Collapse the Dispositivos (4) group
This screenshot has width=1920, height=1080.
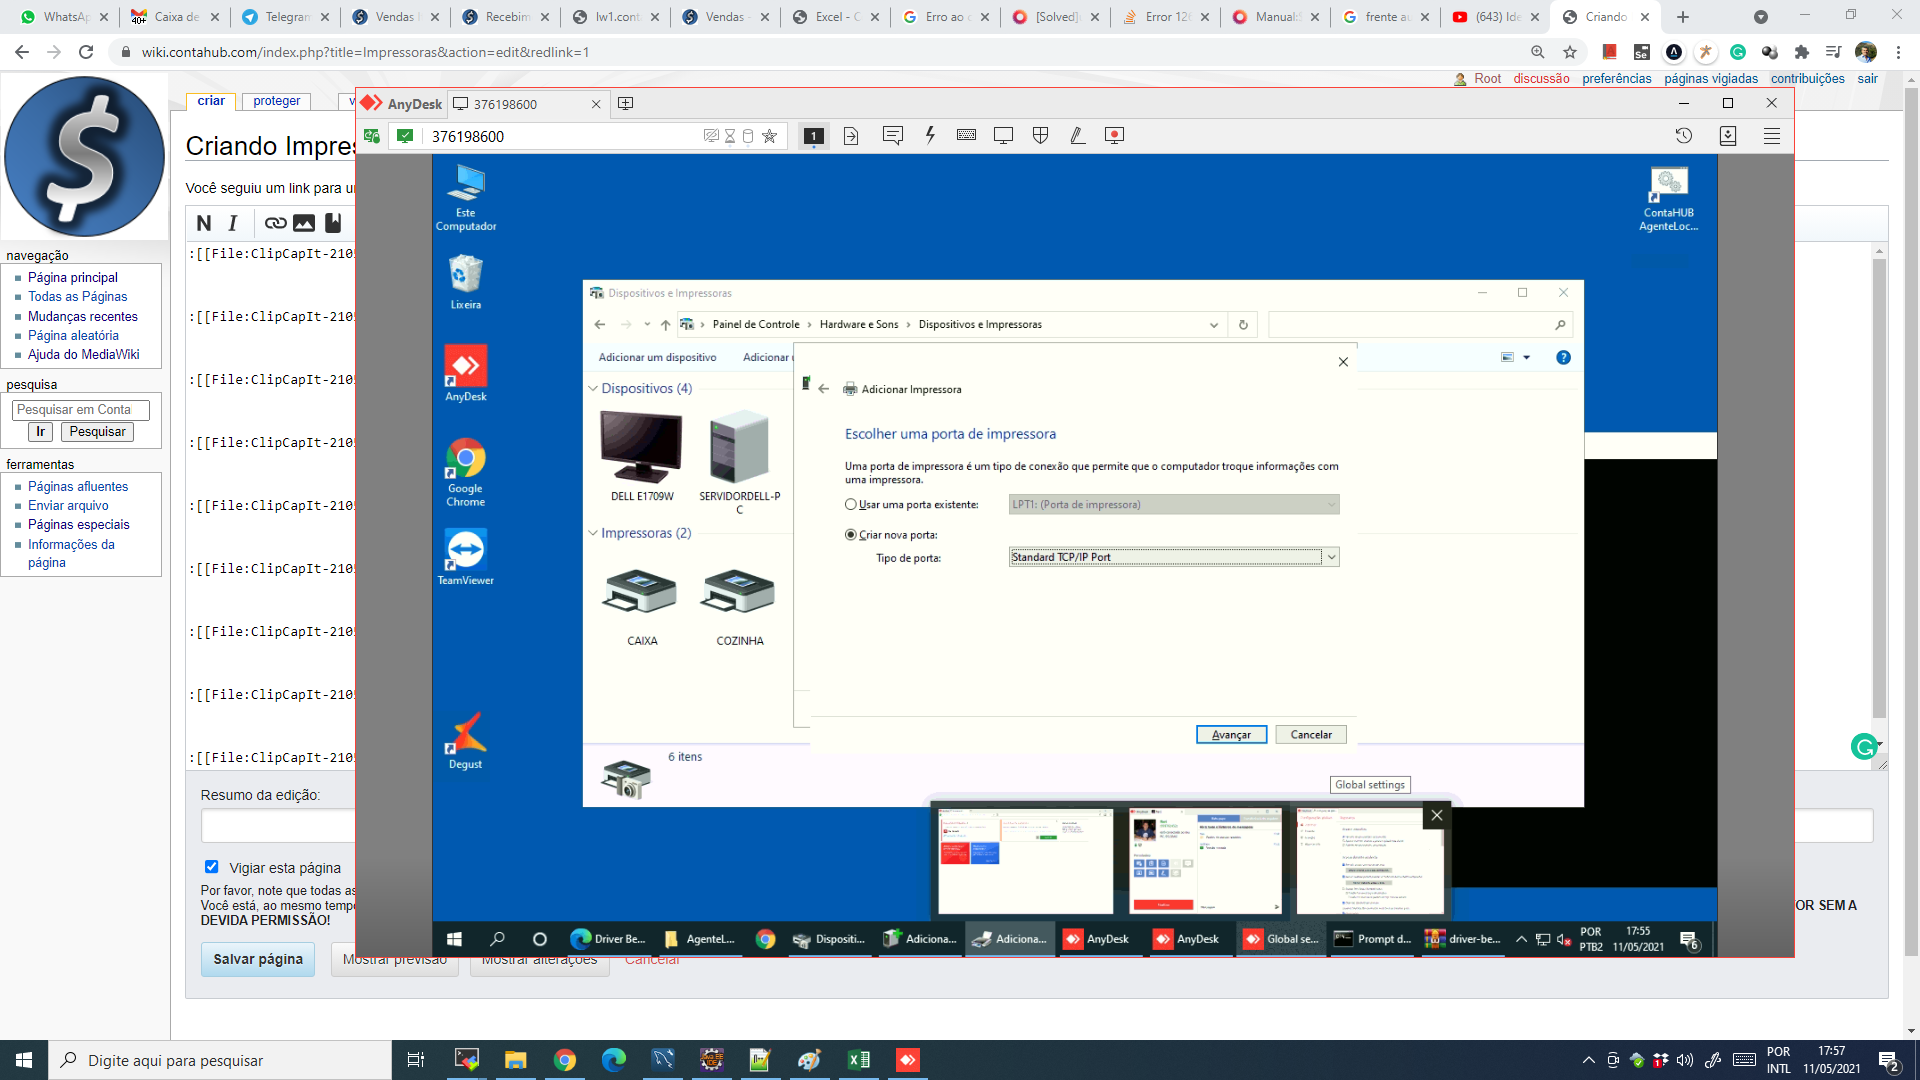click(592, 389)
